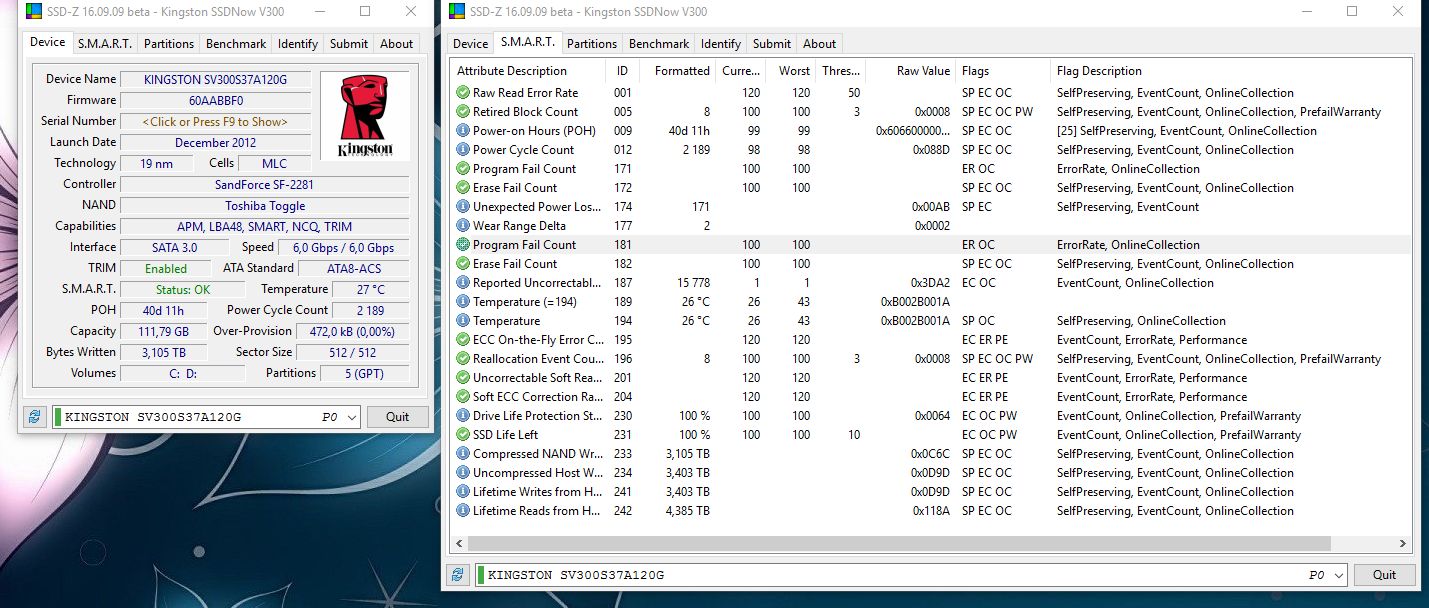Click the info icon for Unexpected Power Loss row
The height and width of the screenshot is (608, 1429).
click(463, 207)
